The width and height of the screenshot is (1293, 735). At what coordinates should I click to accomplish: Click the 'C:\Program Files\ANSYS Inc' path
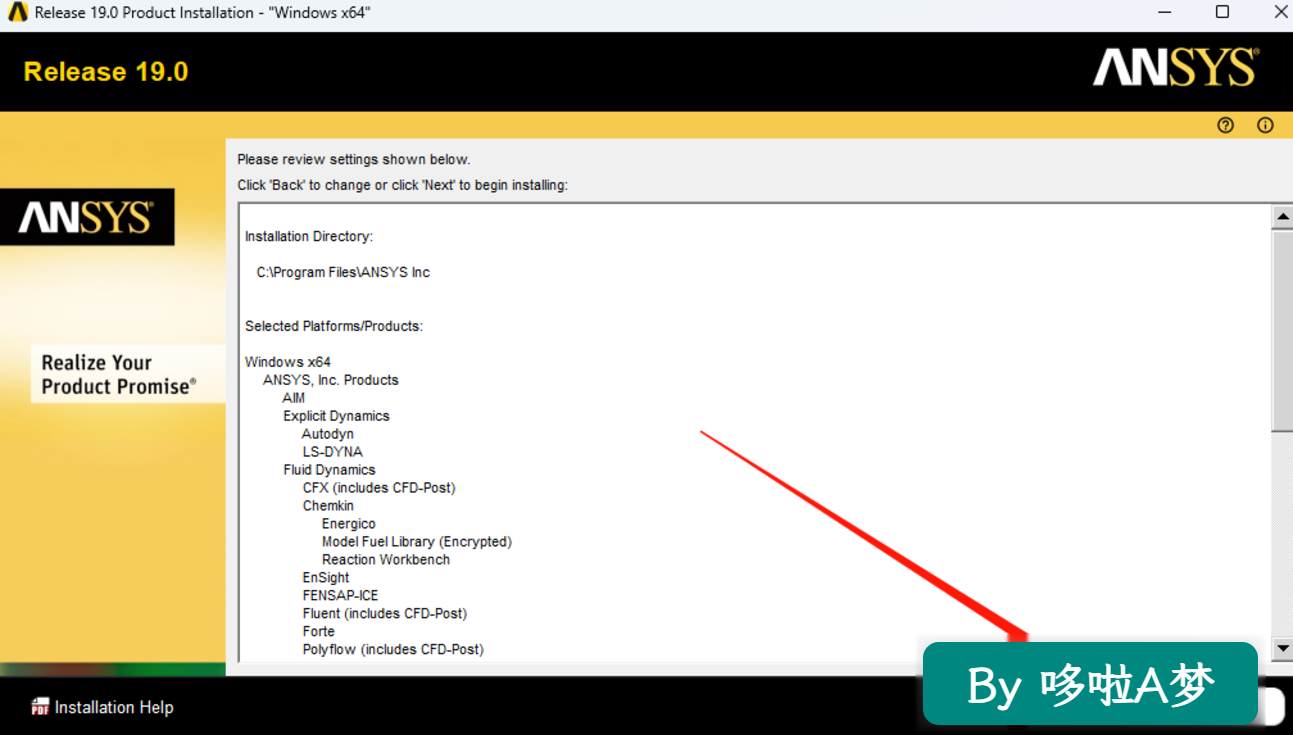click(343, 272)
